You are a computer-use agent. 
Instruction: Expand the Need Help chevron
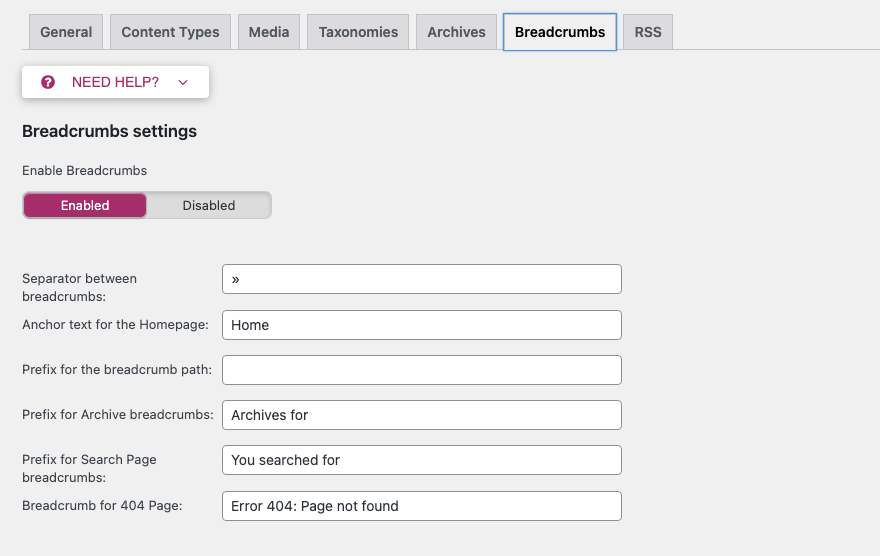click(183, 82)
